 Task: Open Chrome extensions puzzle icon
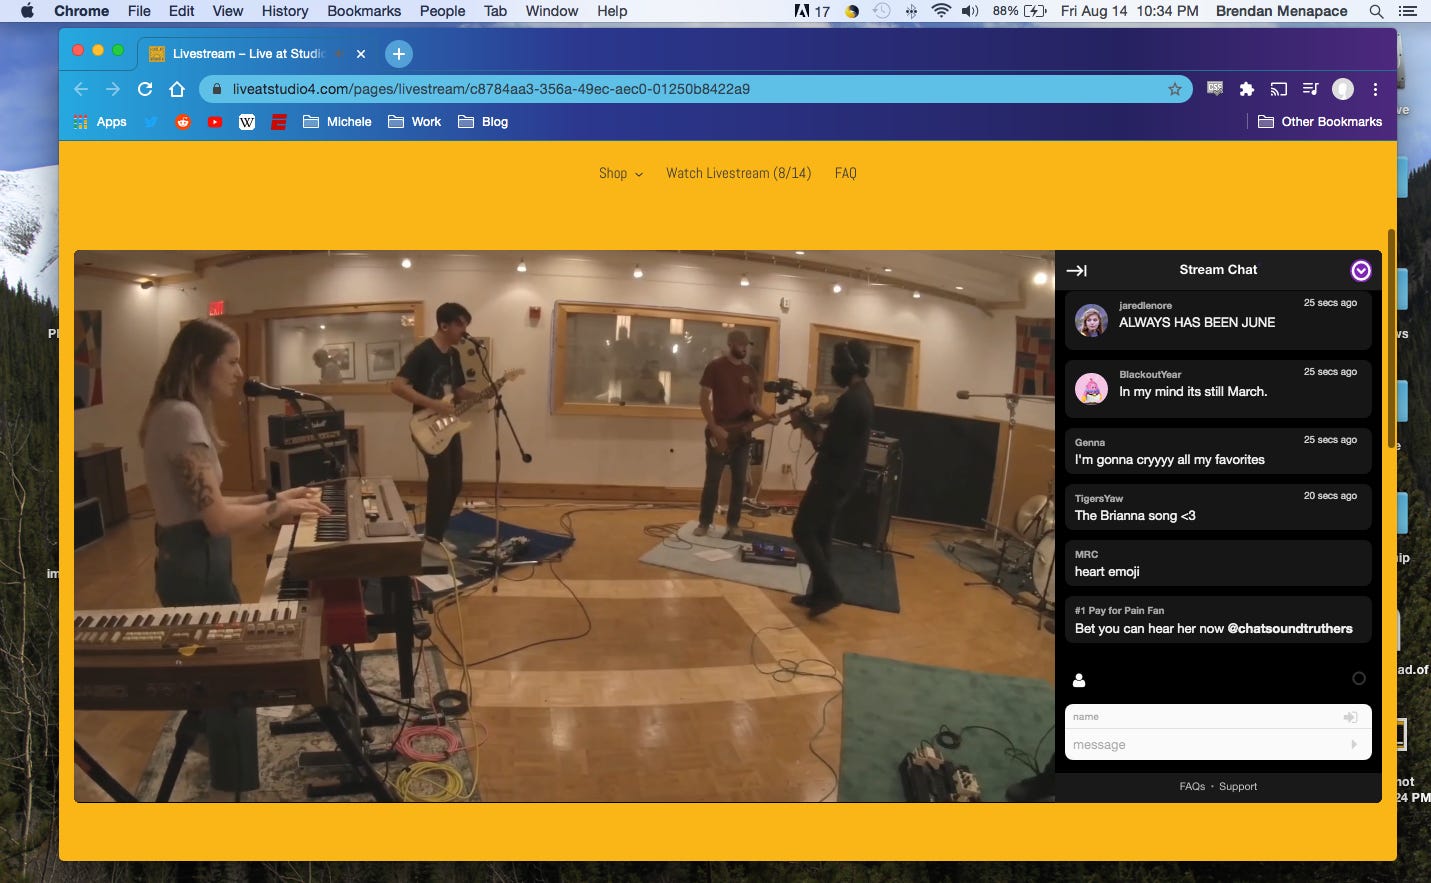1247,89
